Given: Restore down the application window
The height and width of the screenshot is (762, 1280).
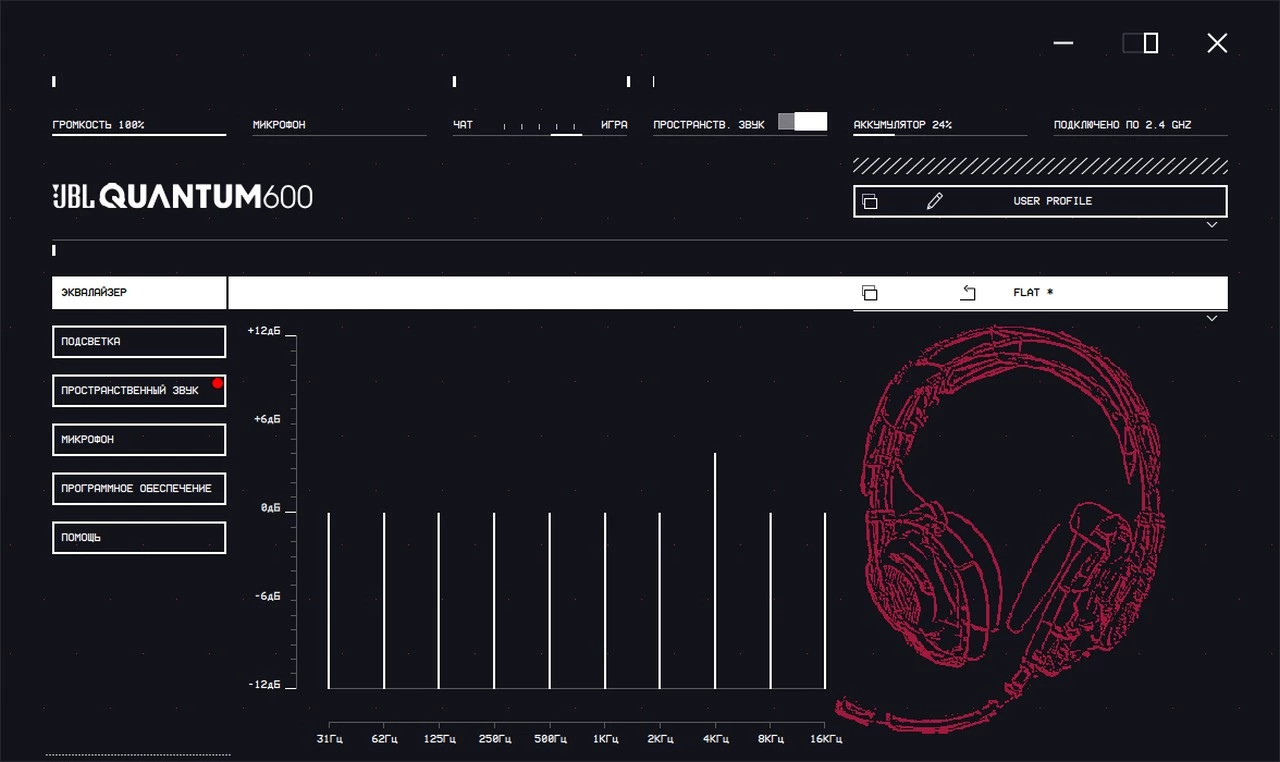Looking at the screenshot, I should point(1140,43).
